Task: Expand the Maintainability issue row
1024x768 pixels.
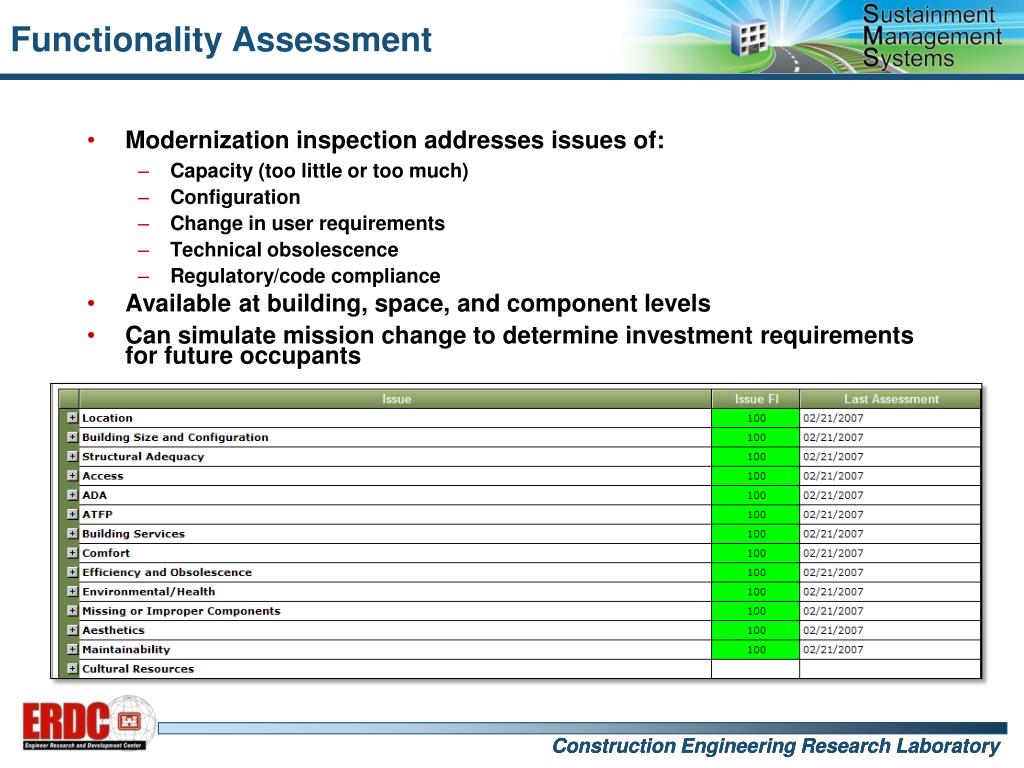Action: point(72,649)
